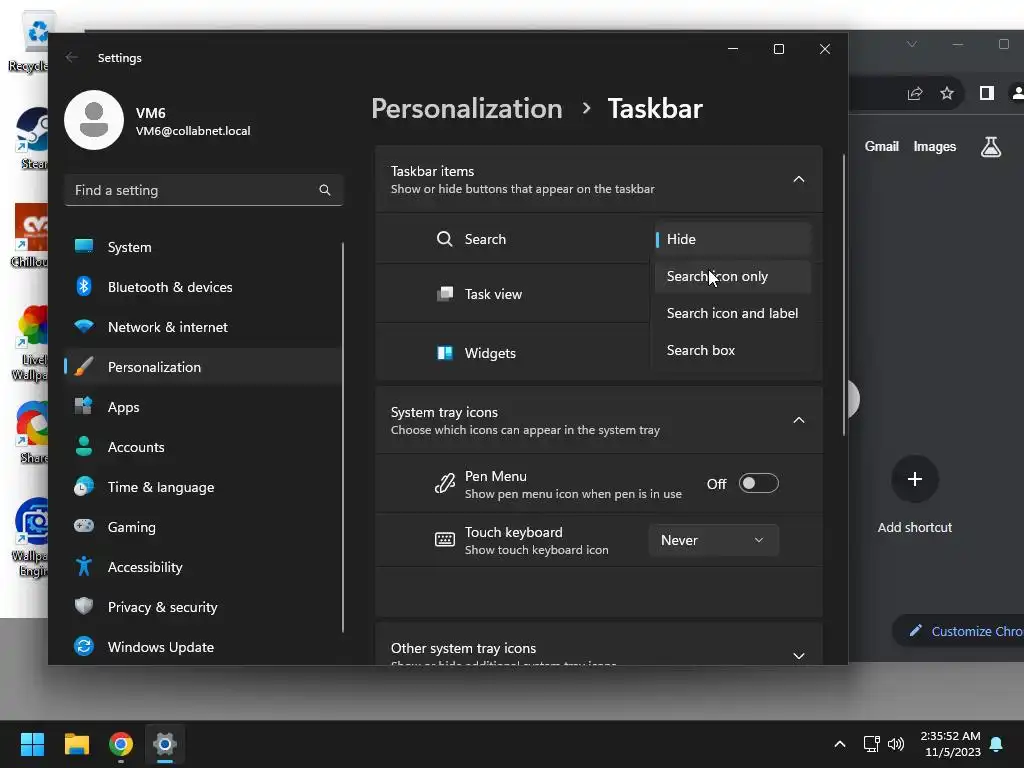The image size is (1024, 768).
Task: Select Hide option in Search menu
Action: [x=733, y=239]
